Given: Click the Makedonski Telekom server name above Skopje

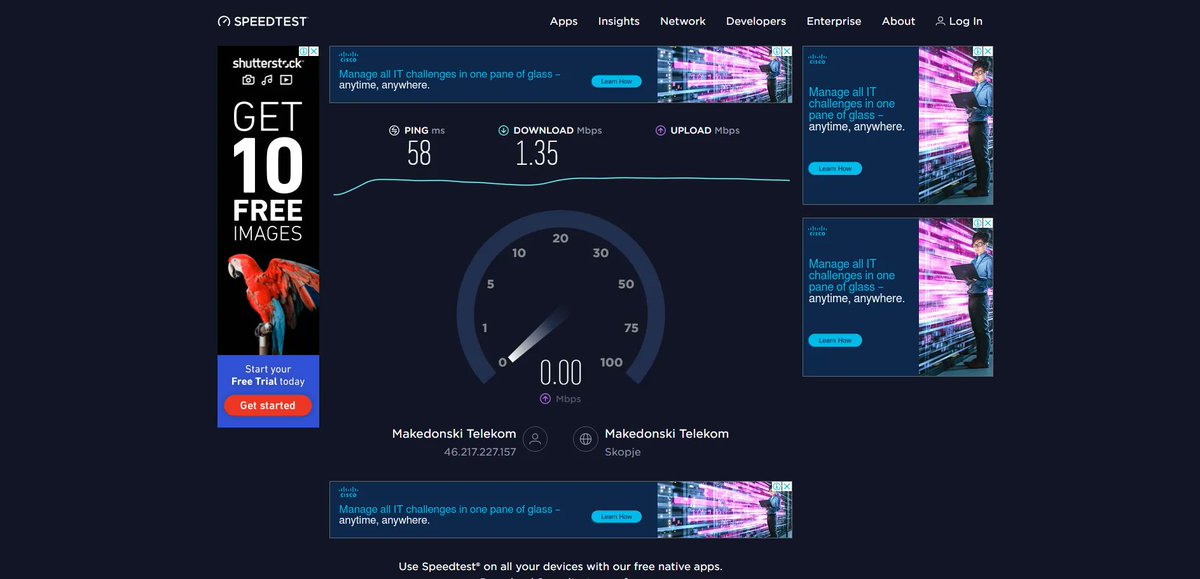Looking at the screenshot, I should tap(667, 433).
